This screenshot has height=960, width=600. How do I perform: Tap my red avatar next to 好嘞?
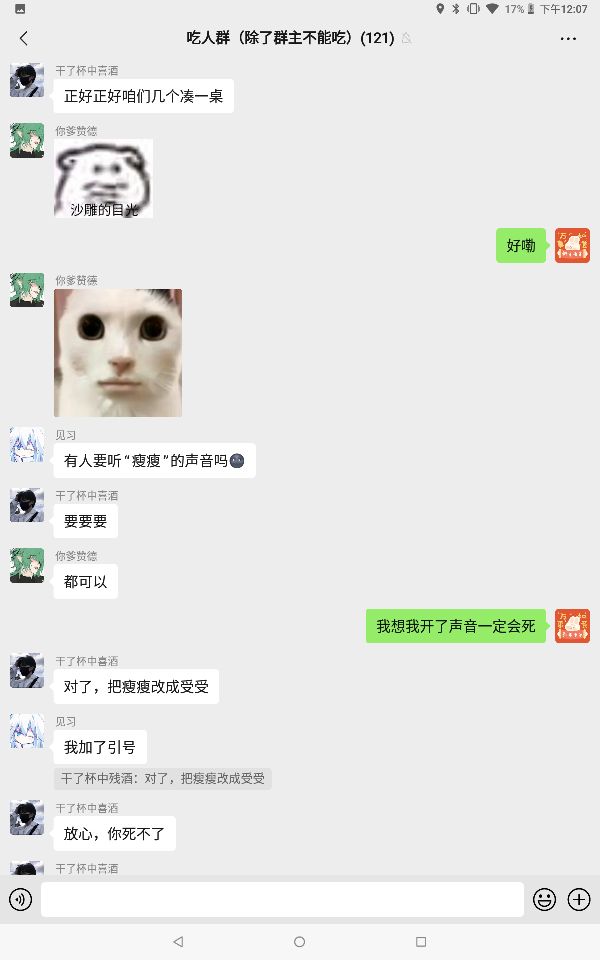[x=572, y=246]
